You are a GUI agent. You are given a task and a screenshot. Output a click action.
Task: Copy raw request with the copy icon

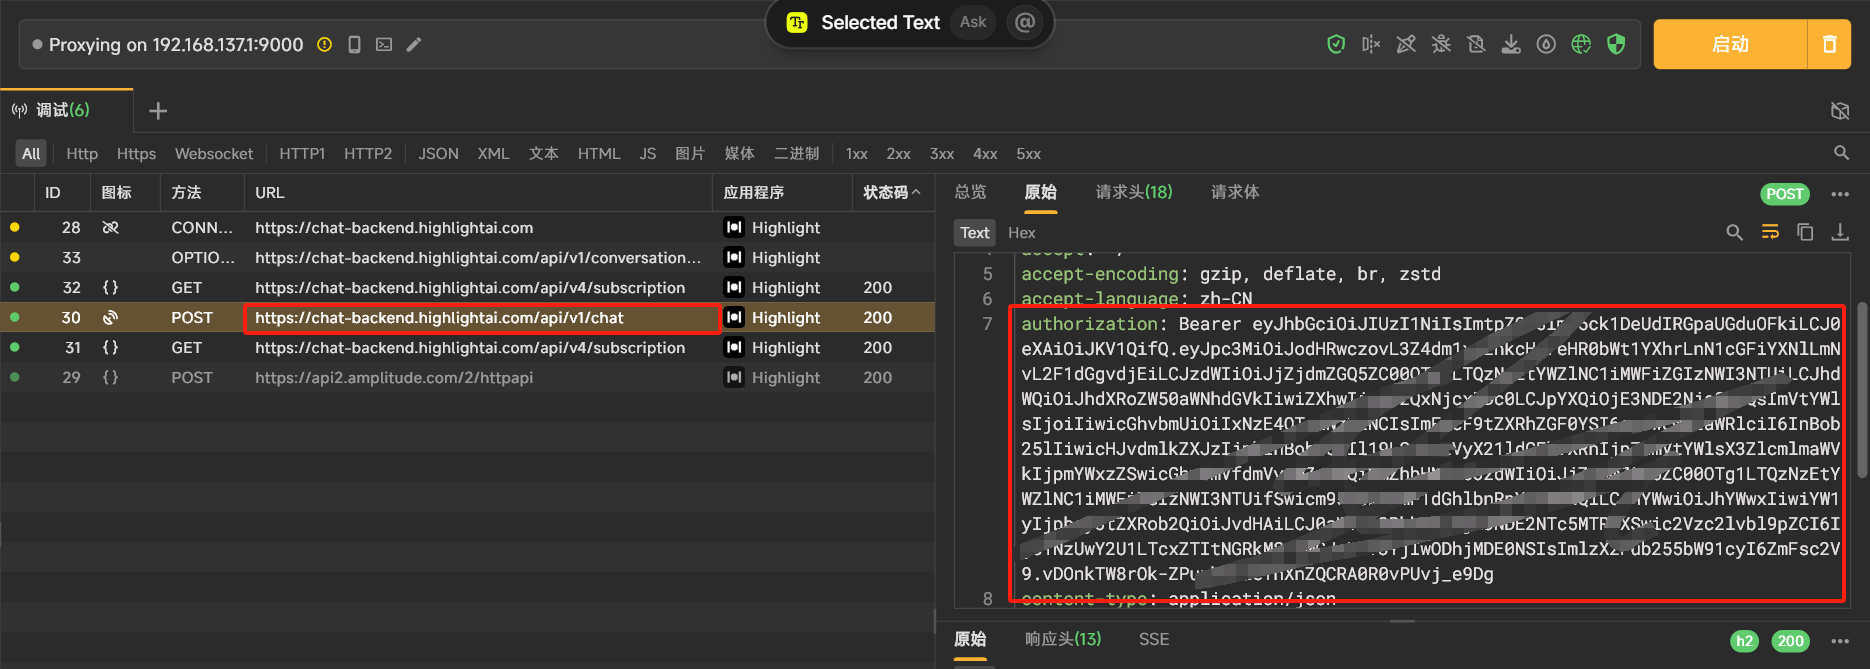[x=1805, y=232]
